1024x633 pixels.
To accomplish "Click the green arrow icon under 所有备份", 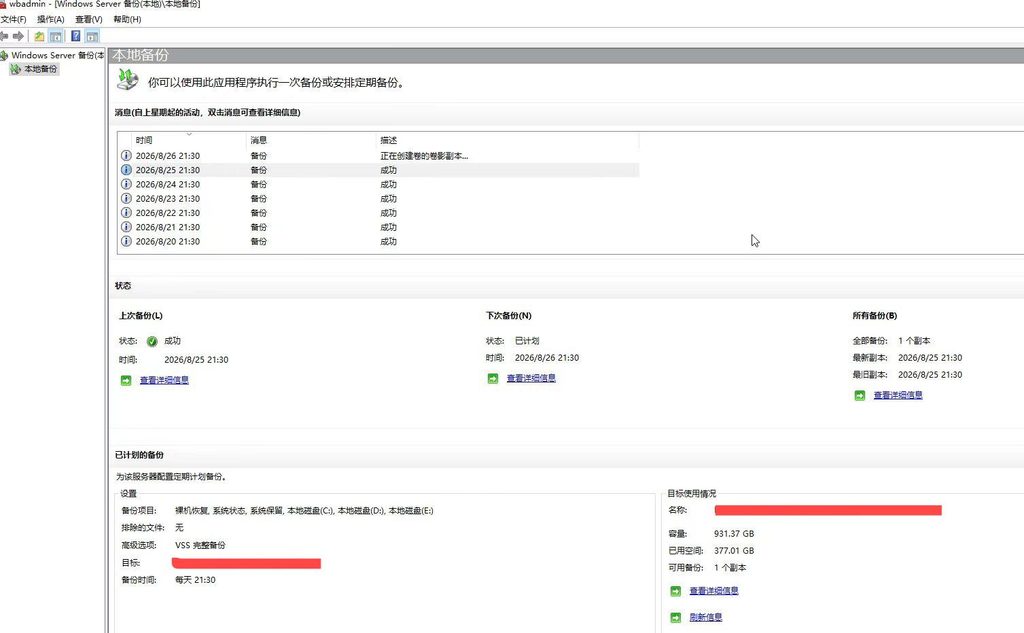I will tap(860, 395).
